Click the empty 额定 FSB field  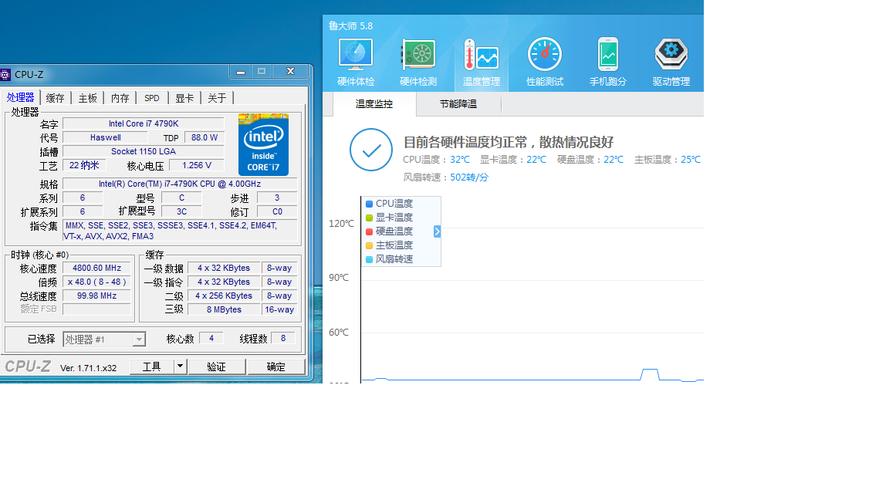pyautogui.click(x=96, y=310)
